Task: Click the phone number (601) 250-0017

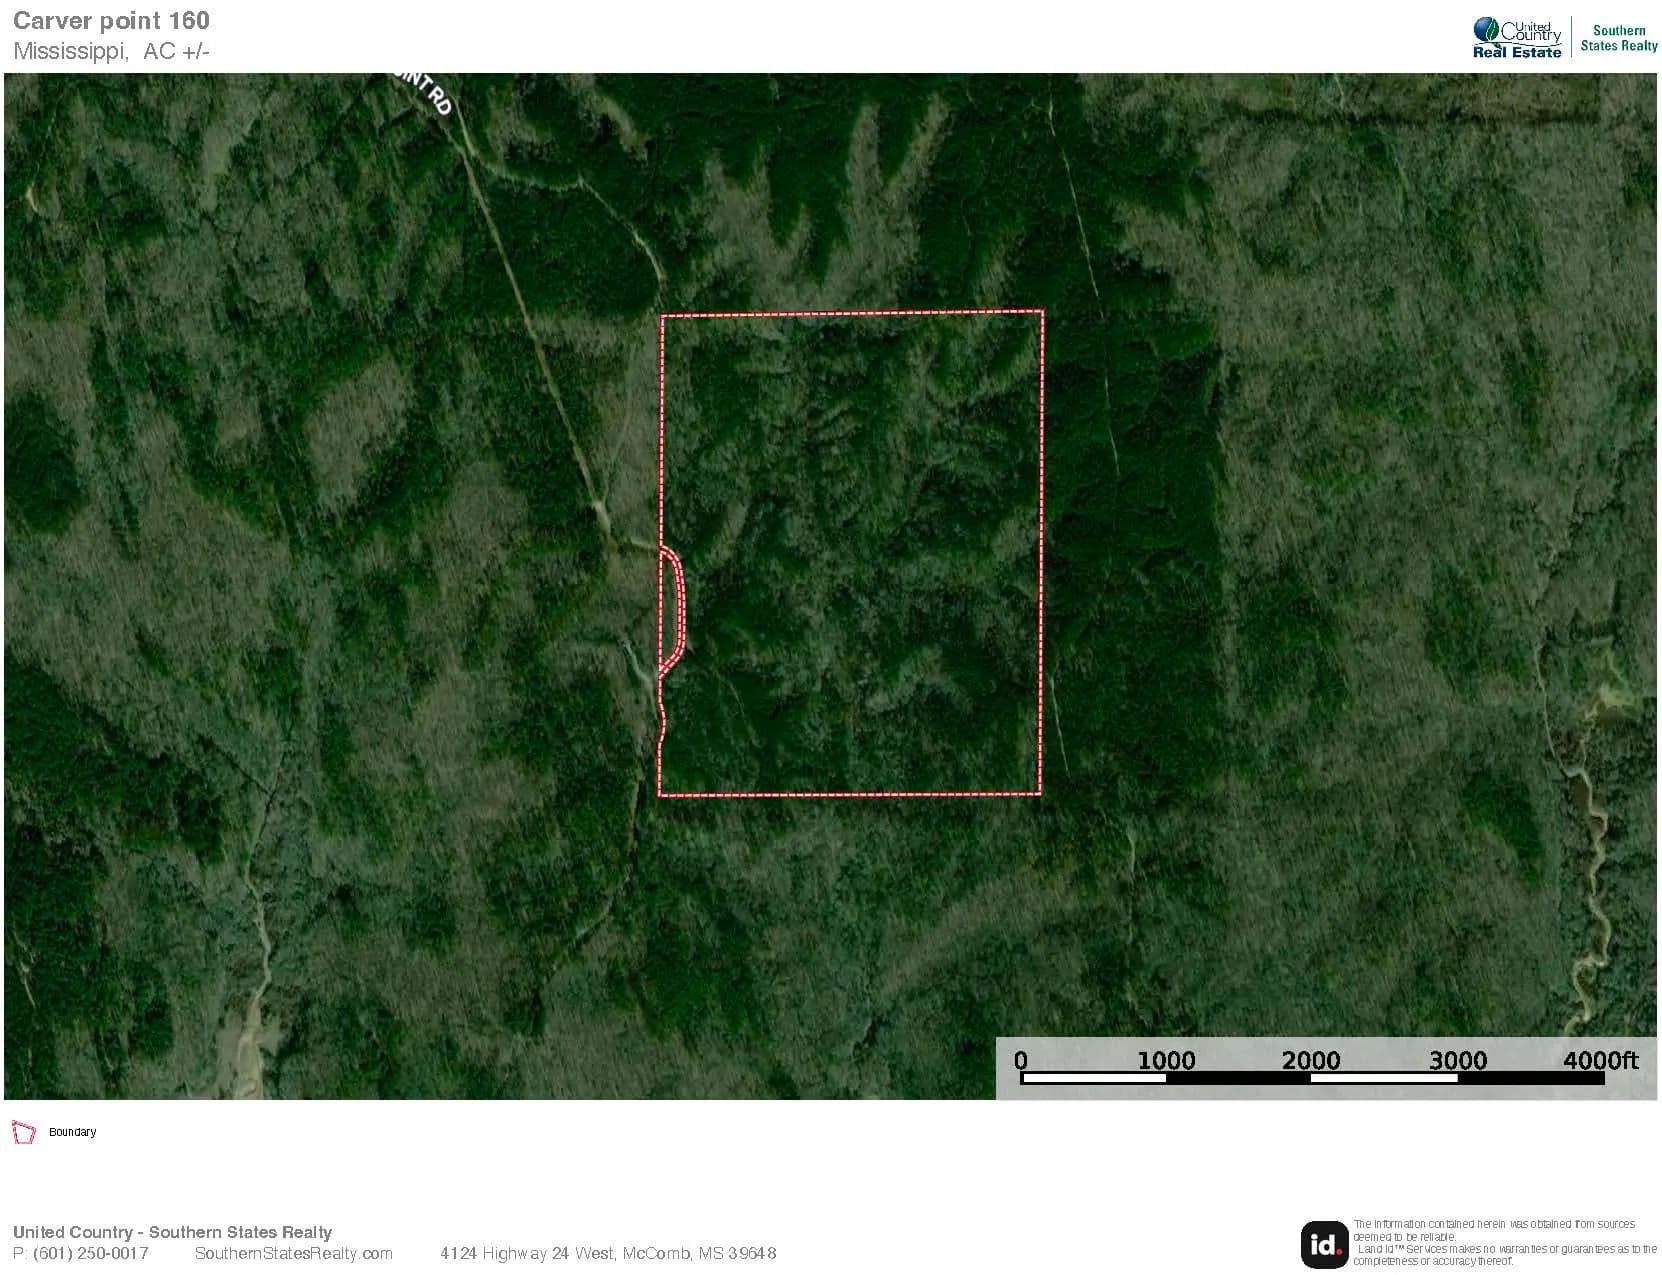Action: coord(81,1253)
